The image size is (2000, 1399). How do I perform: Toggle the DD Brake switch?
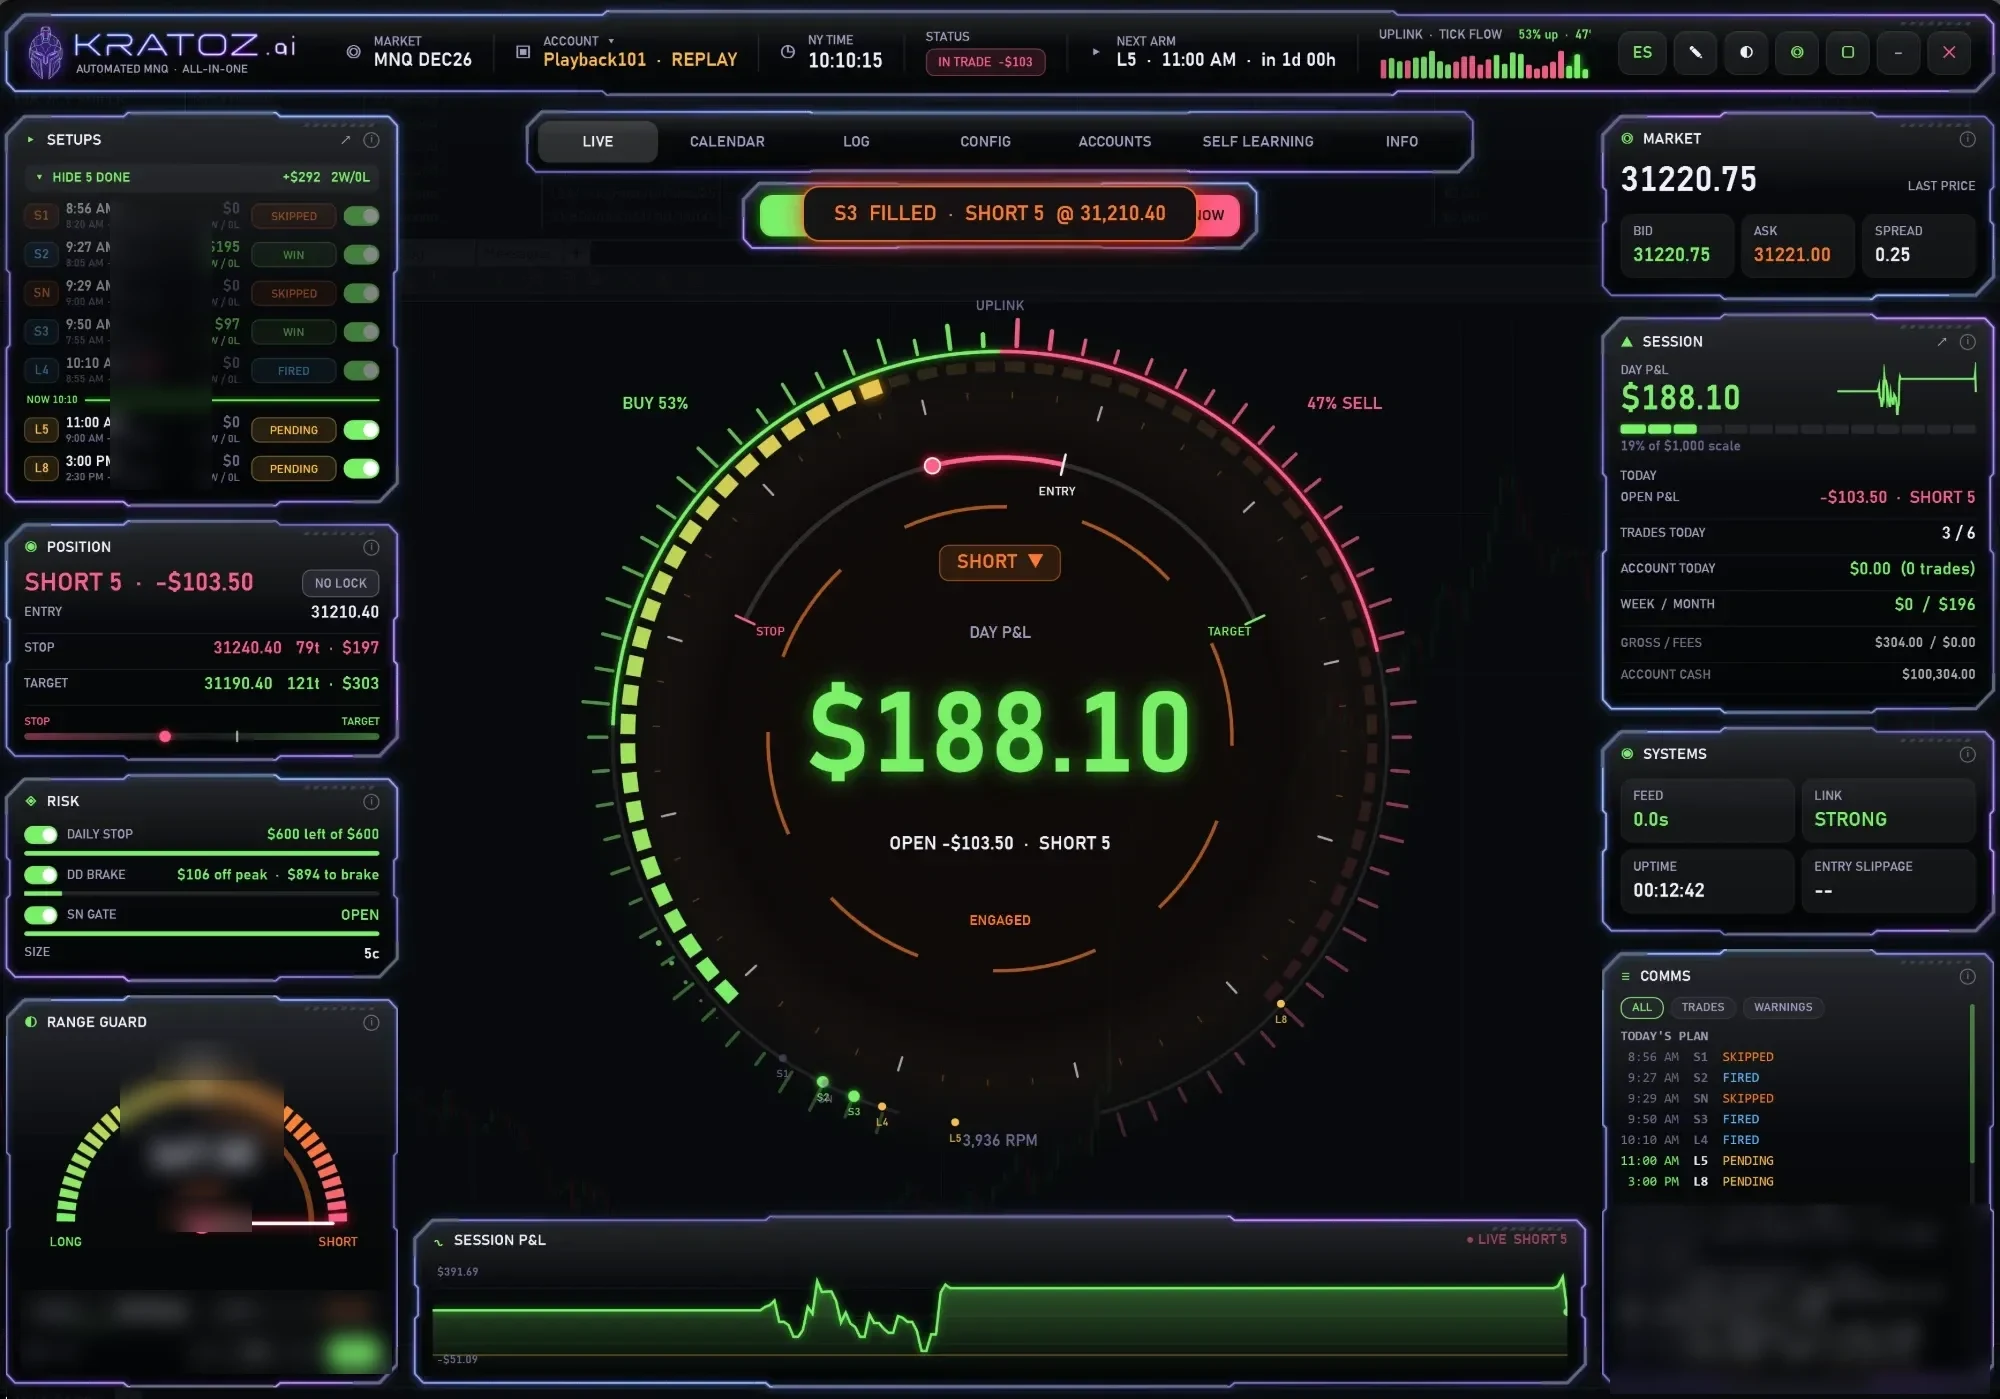pos(41,875)
